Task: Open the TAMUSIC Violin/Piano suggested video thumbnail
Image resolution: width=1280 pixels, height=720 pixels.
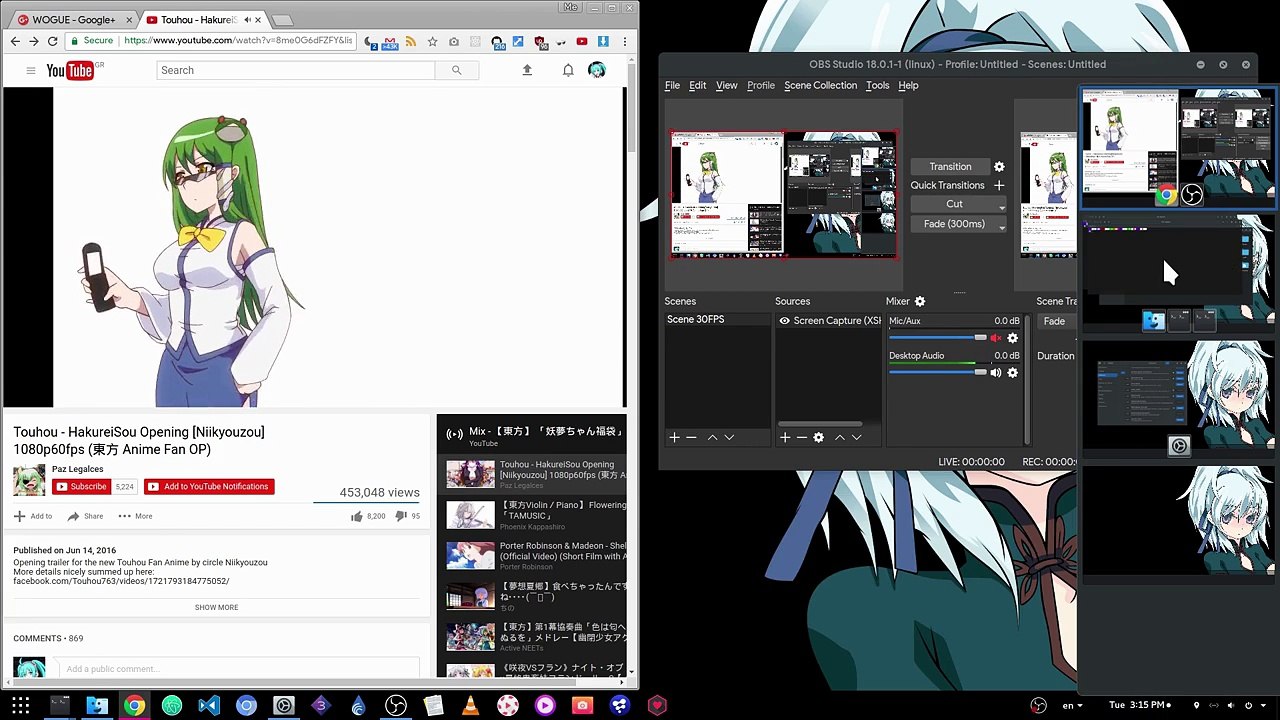Action: coord(470,514)
